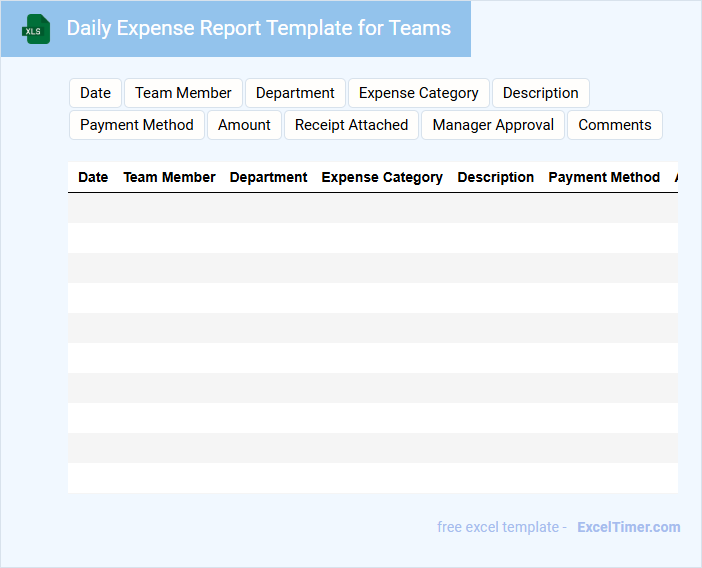Click the Date column header in table

(x=93, y=177)
